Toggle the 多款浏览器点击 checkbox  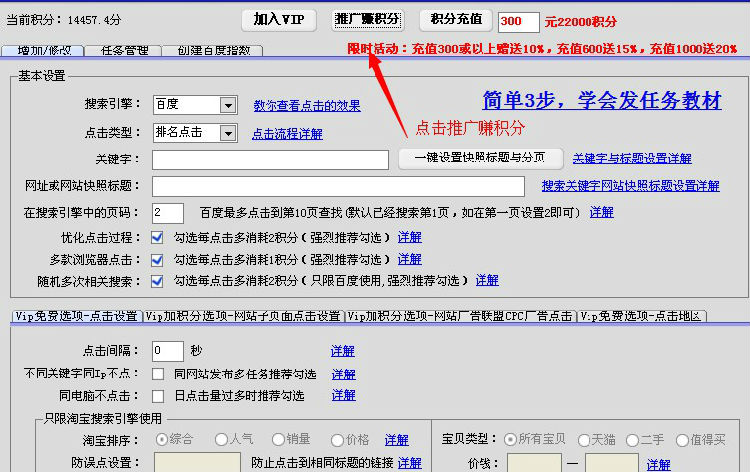pos(157,259)
